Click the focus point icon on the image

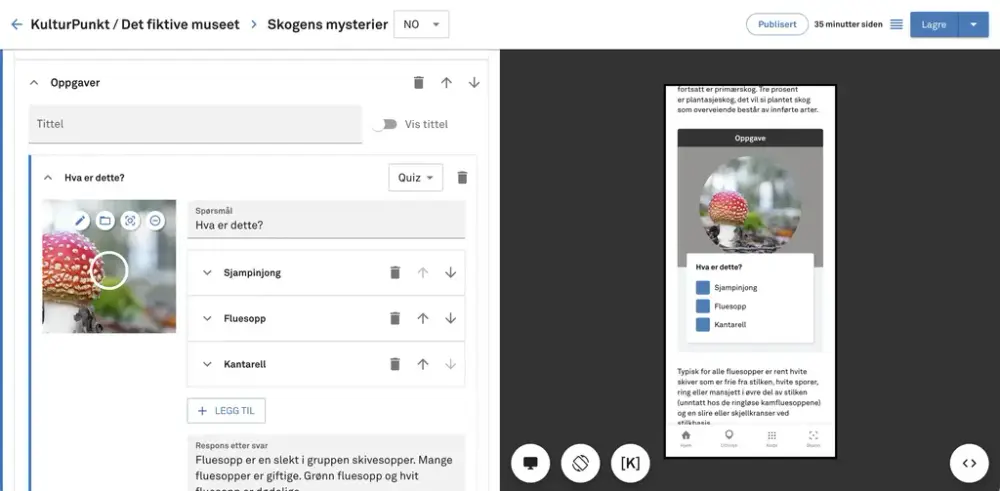coord(130,220)
